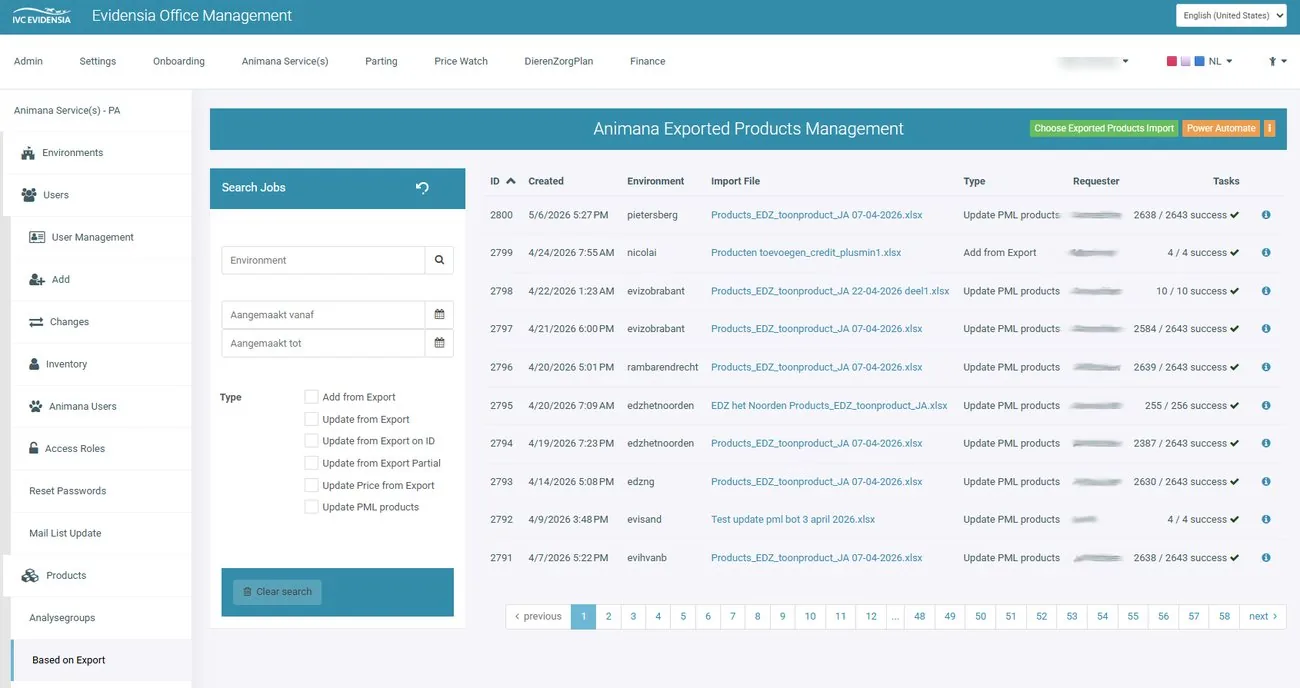
Task: Open info icon for job 2800
Action: [x=1266, y=215]
